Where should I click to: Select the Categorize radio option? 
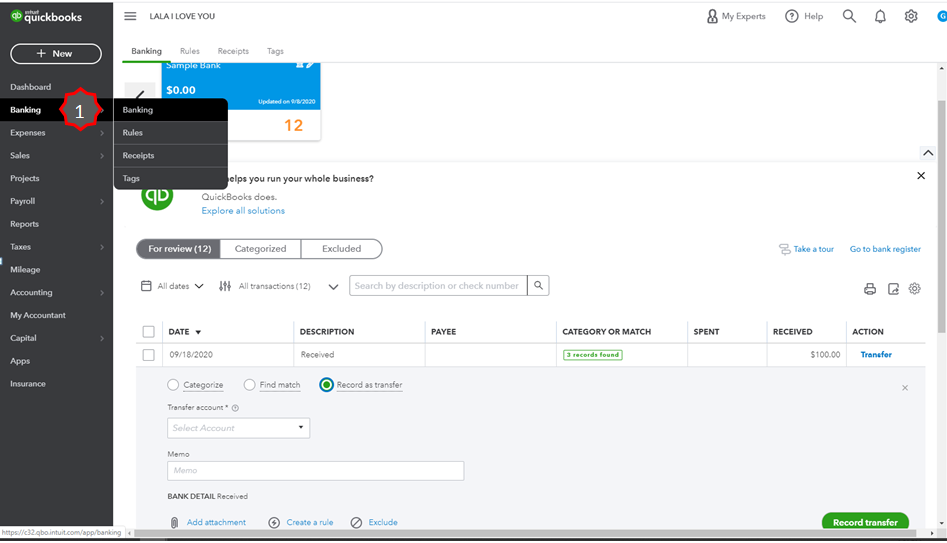tap(173, 385)
